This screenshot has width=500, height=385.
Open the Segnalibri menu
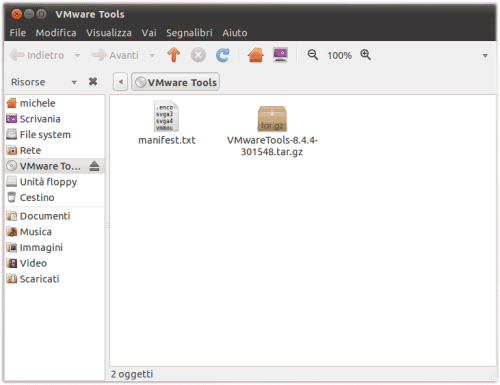189,33
